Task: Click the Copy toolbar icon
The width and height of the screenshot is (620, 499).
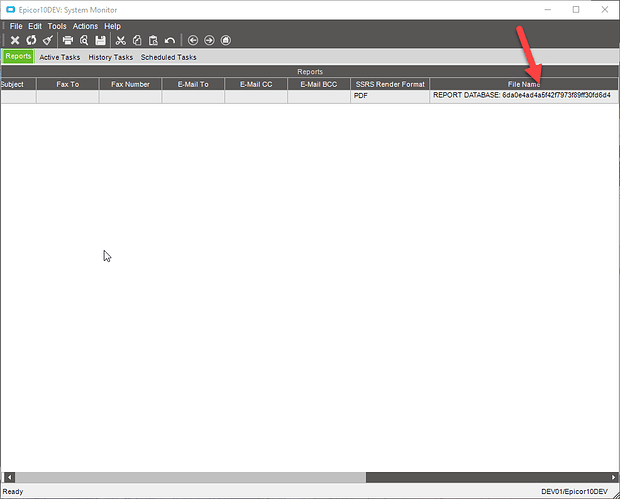Action: point(137,40)
